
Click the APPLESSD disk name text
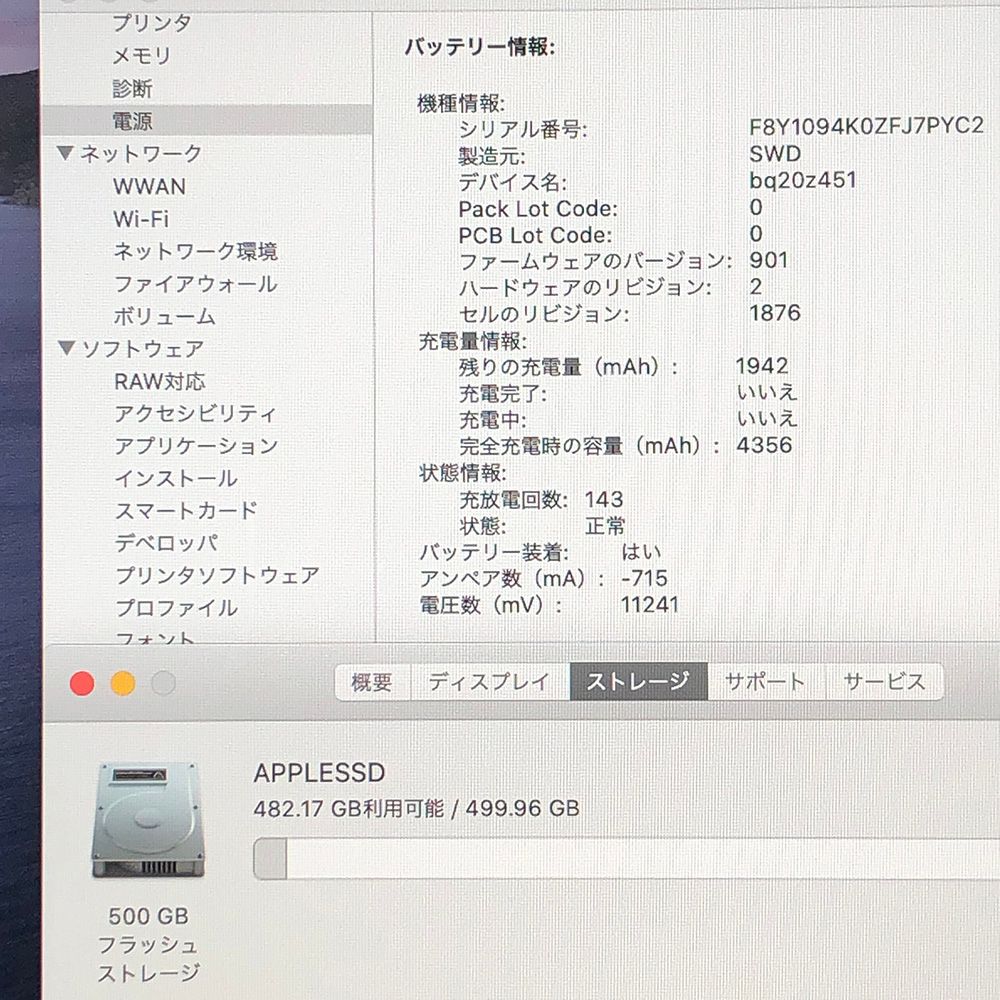pyautogui.click(x=320, y=773)
